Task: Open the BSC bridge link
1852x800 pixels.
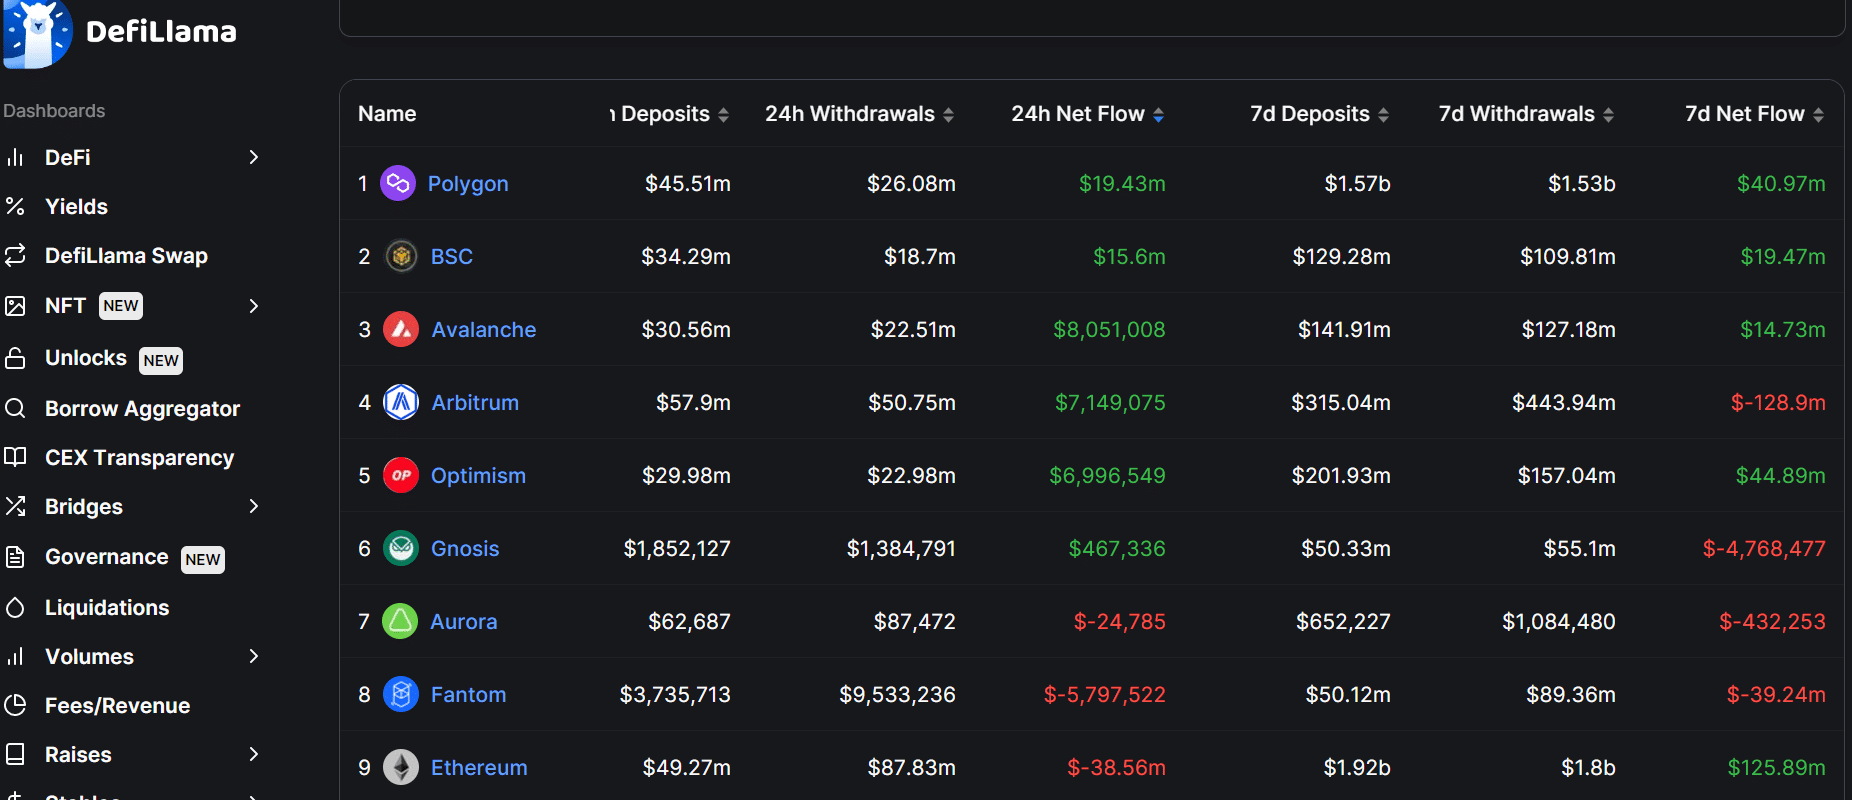Action: coord(452,256)
